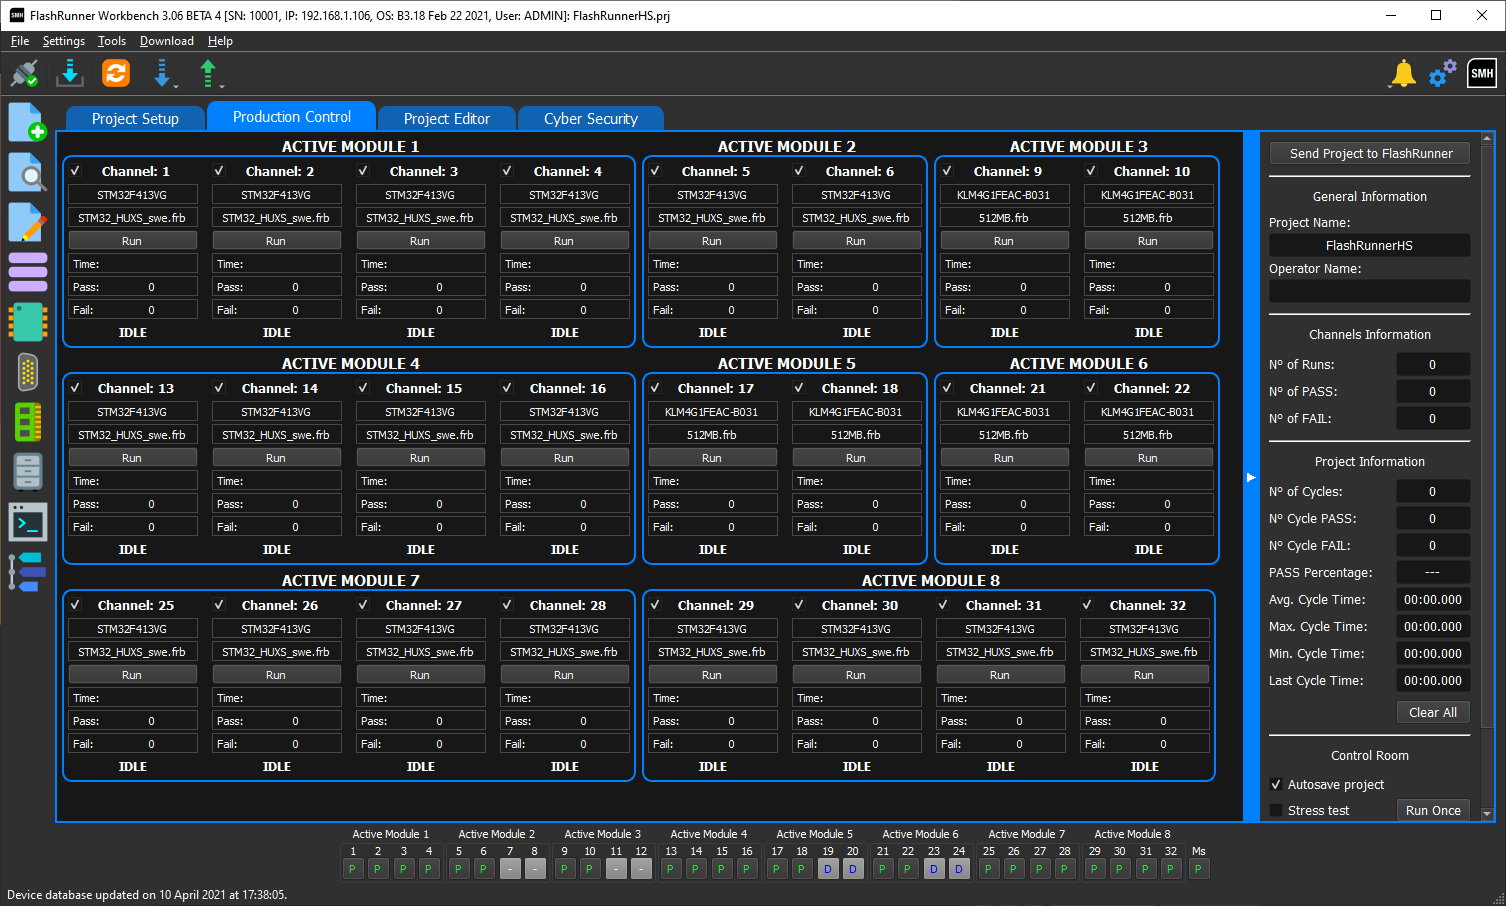Click gray status indicator for channel 7
Image resolution: width=1506 pixels, height=906 pixels.
pyautogui.click(x=510, y=869)
